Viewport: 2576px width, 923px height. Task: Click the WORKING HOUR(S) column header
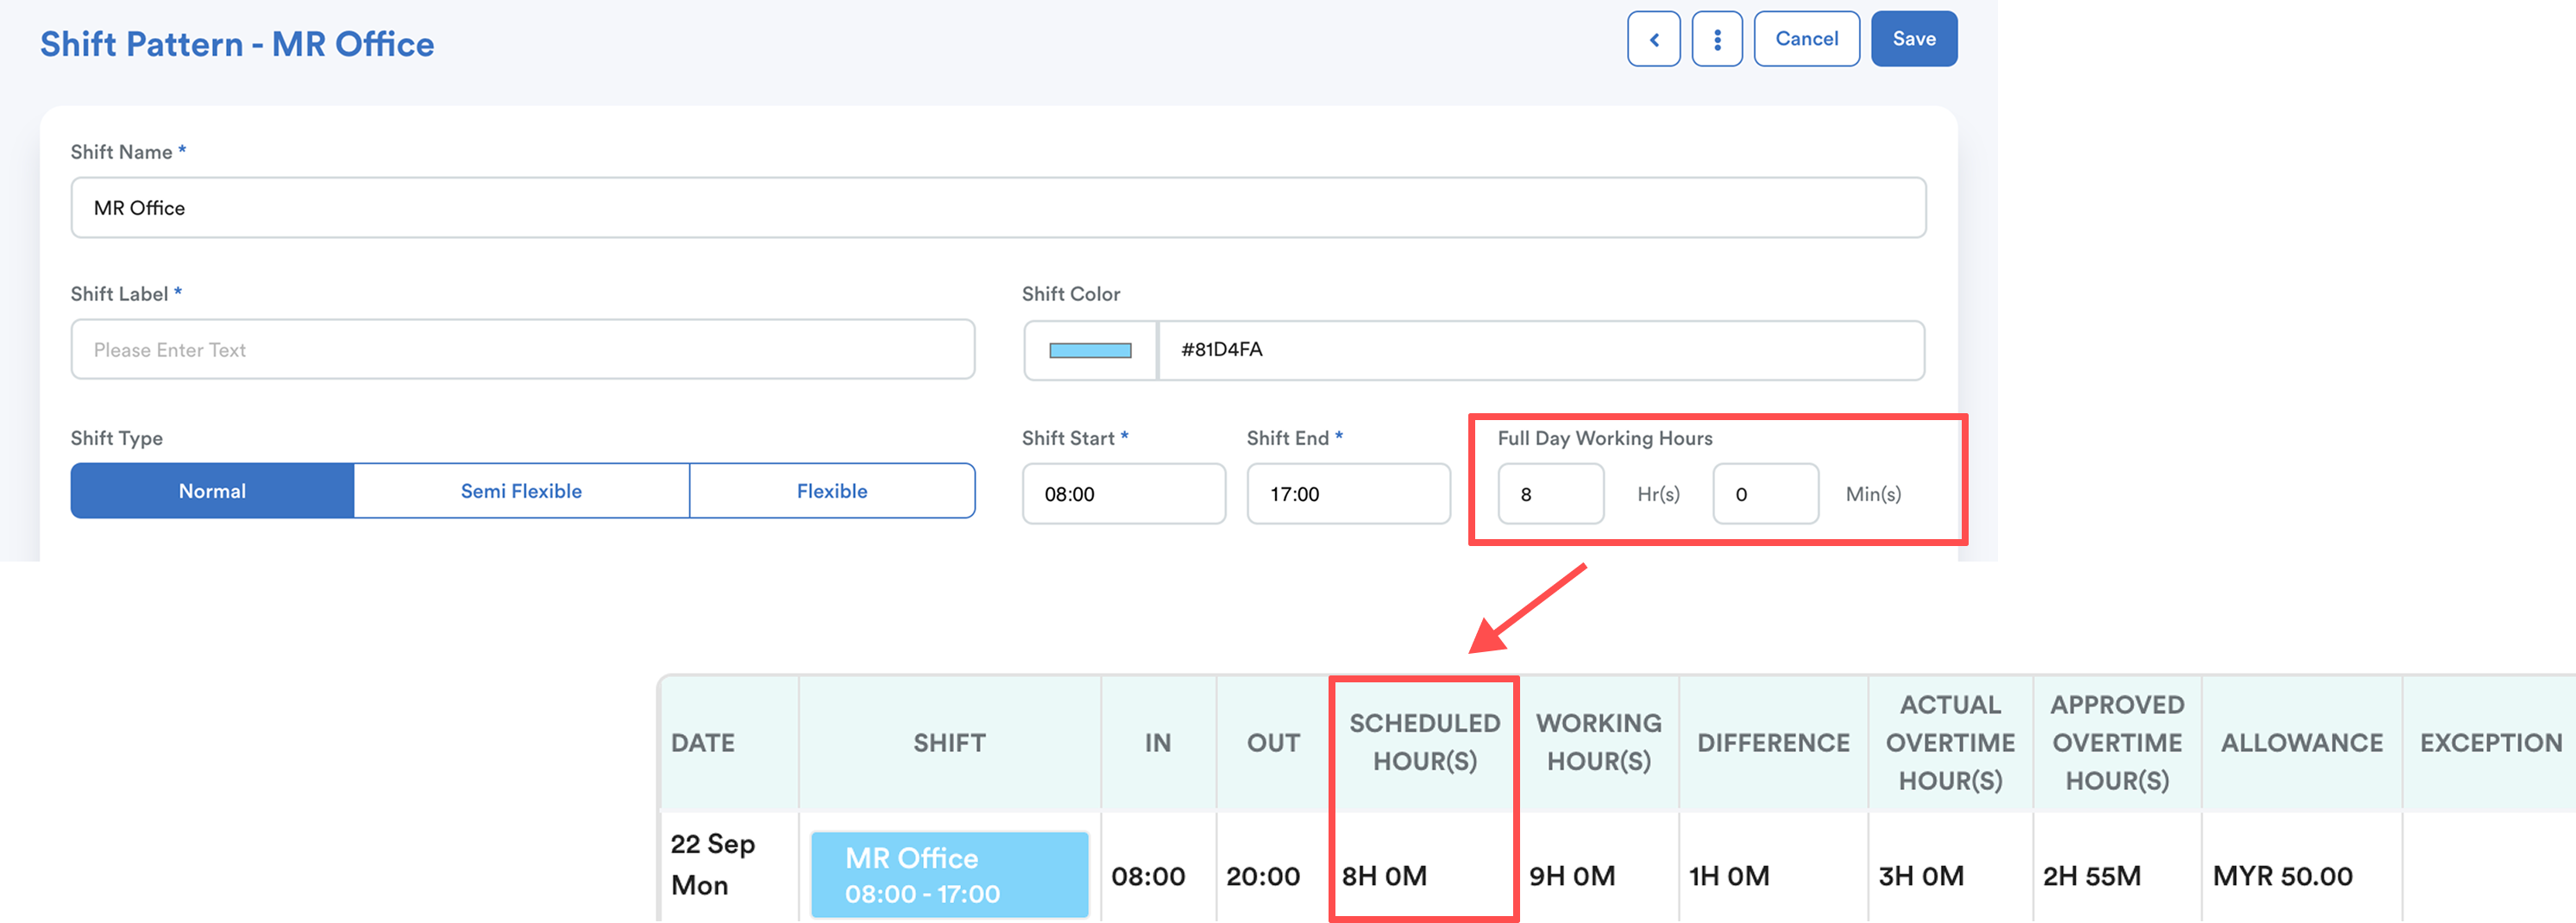1598,743
